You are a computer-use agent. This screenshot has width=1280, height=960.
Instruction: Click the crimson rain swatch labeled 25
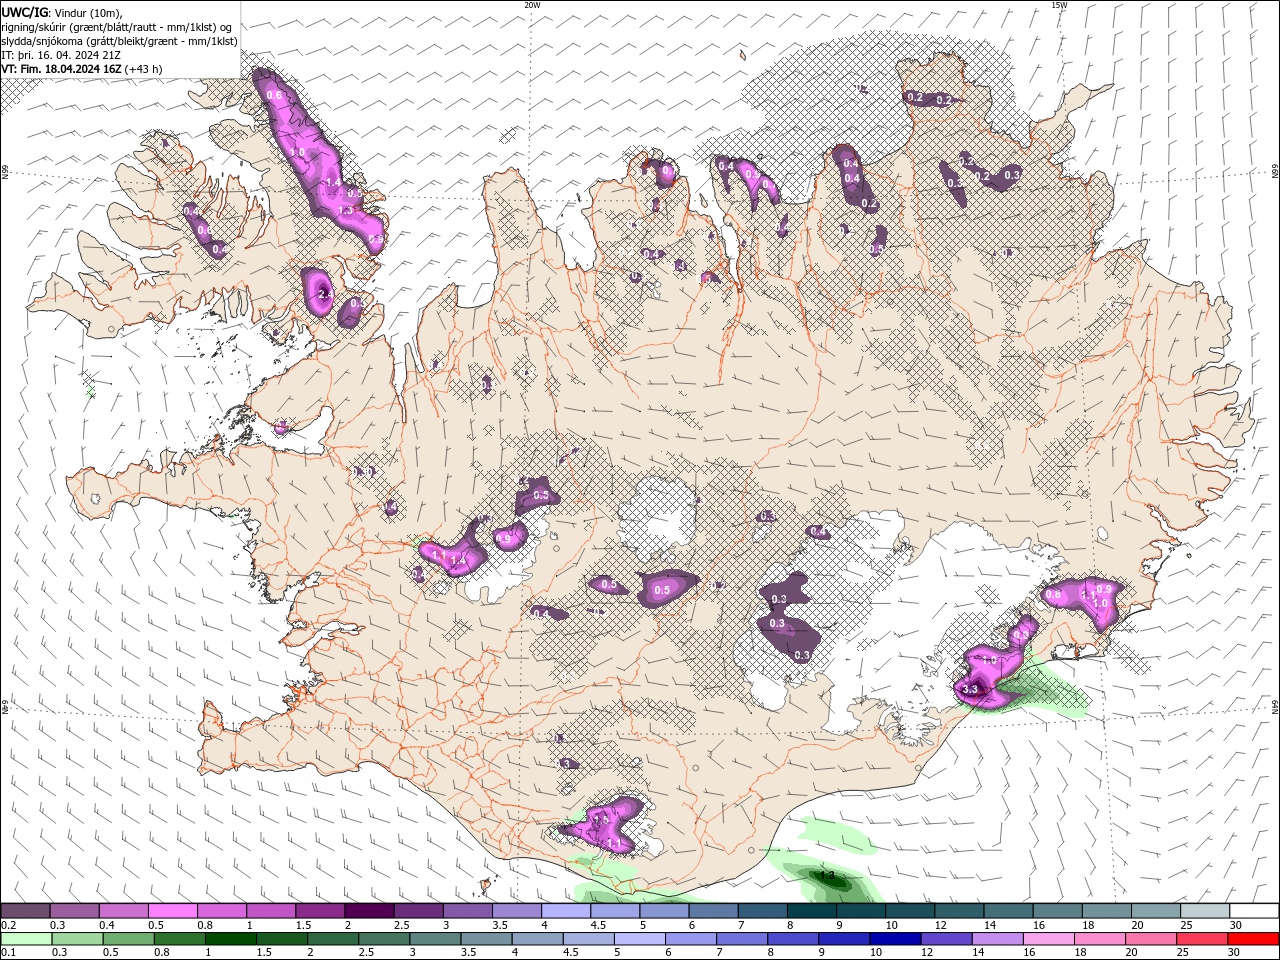1202,939
